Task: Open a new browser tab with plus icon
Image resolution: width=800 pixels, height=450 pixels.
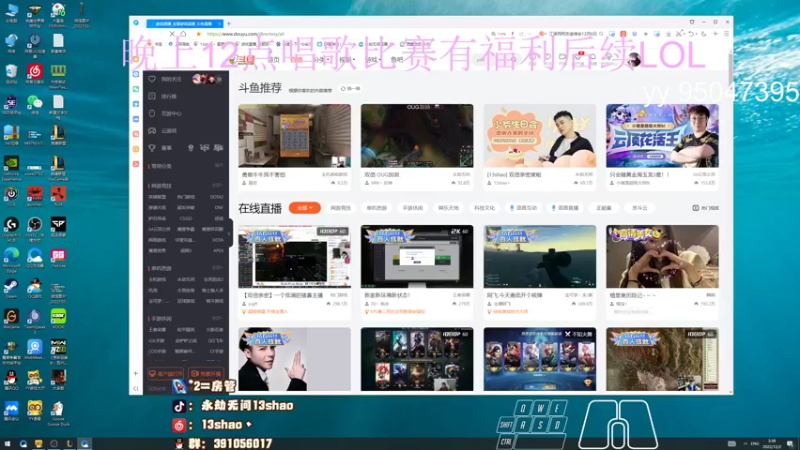Action: pos(229,23)
